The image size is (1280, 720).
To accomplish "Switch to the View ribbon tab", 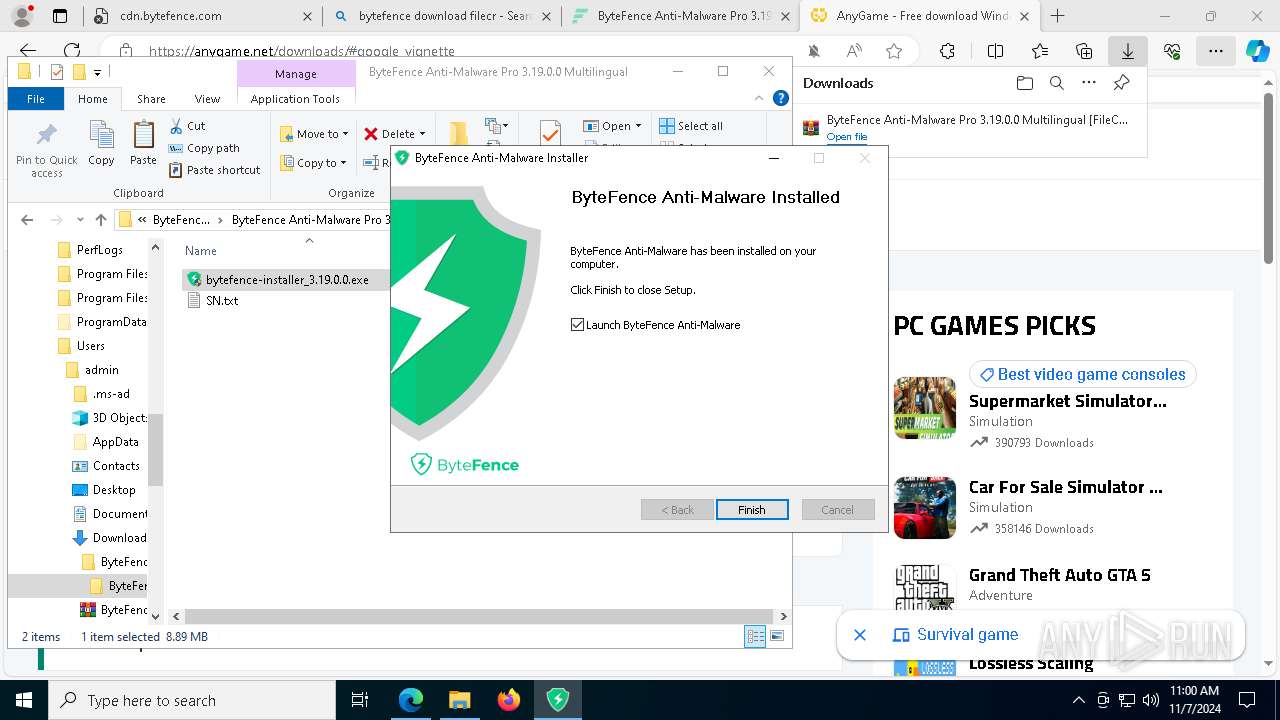I will click(207, 99).
